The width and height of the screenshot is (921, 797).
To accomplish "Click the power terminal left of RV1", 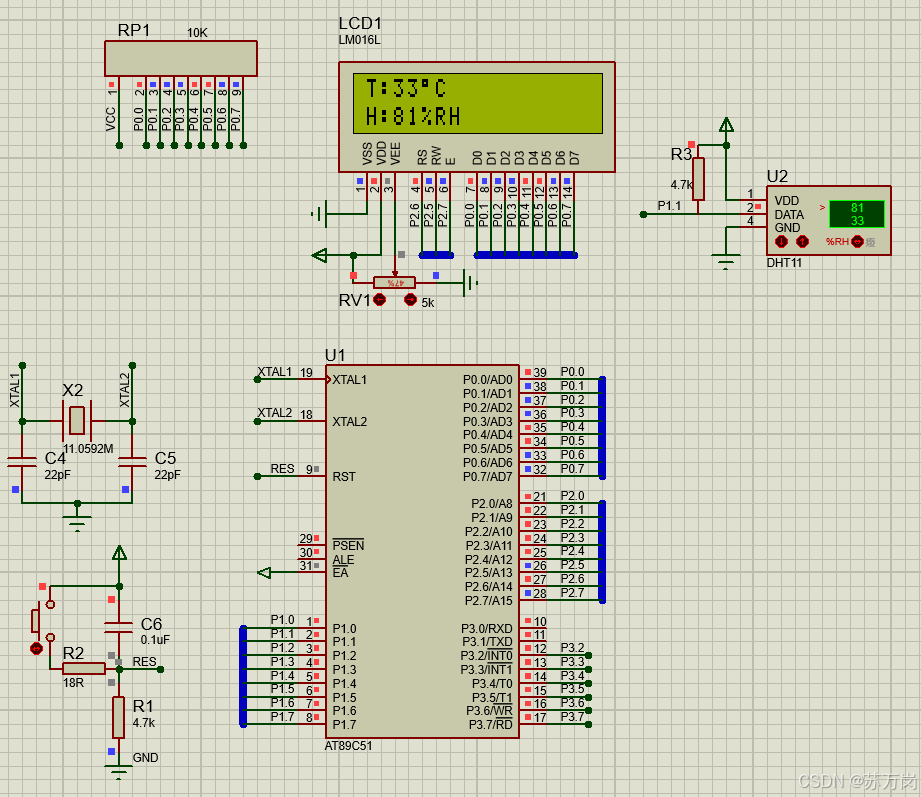I will pos(320,255).
